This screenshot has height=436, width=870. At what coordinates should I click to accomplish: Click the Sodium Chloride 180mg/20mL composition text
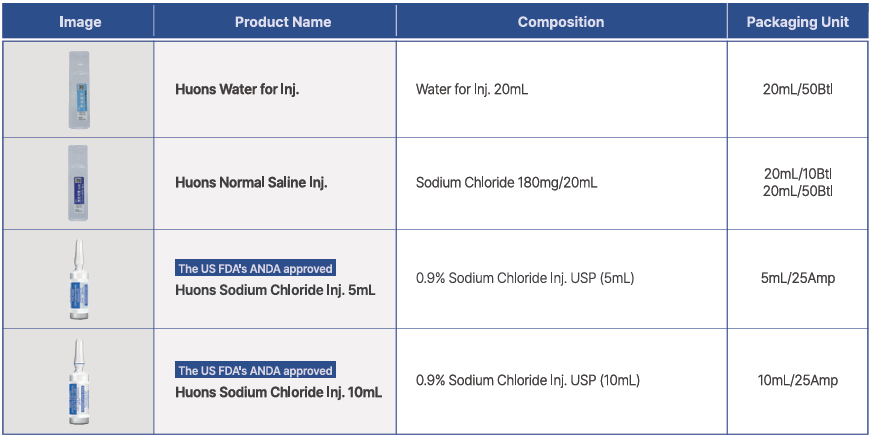[507, 183]
